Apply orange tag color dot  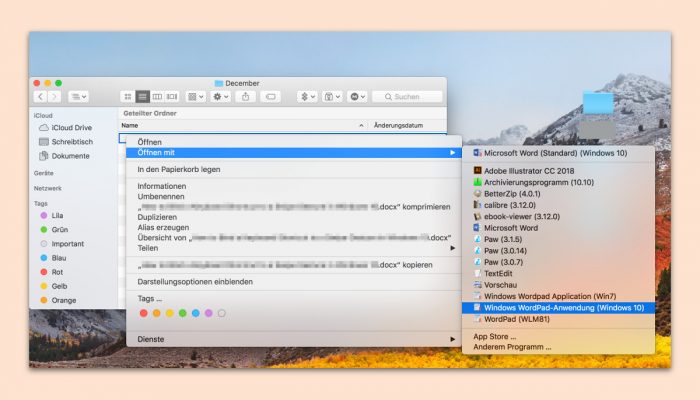tap(157, 313)
